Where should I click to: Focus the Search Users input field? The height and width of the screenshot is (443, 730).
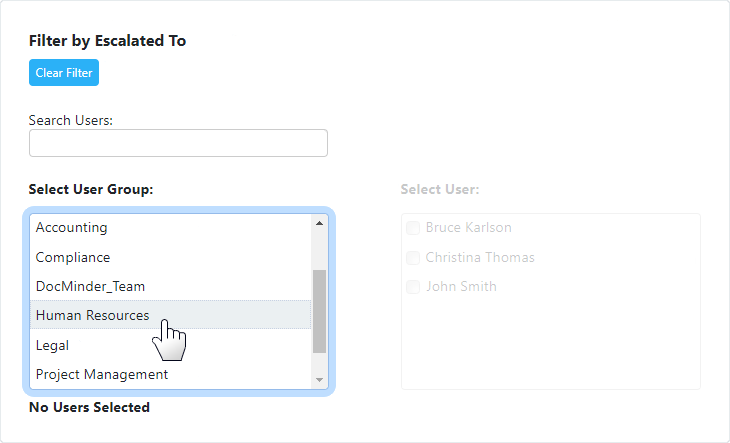coord(178,143)
